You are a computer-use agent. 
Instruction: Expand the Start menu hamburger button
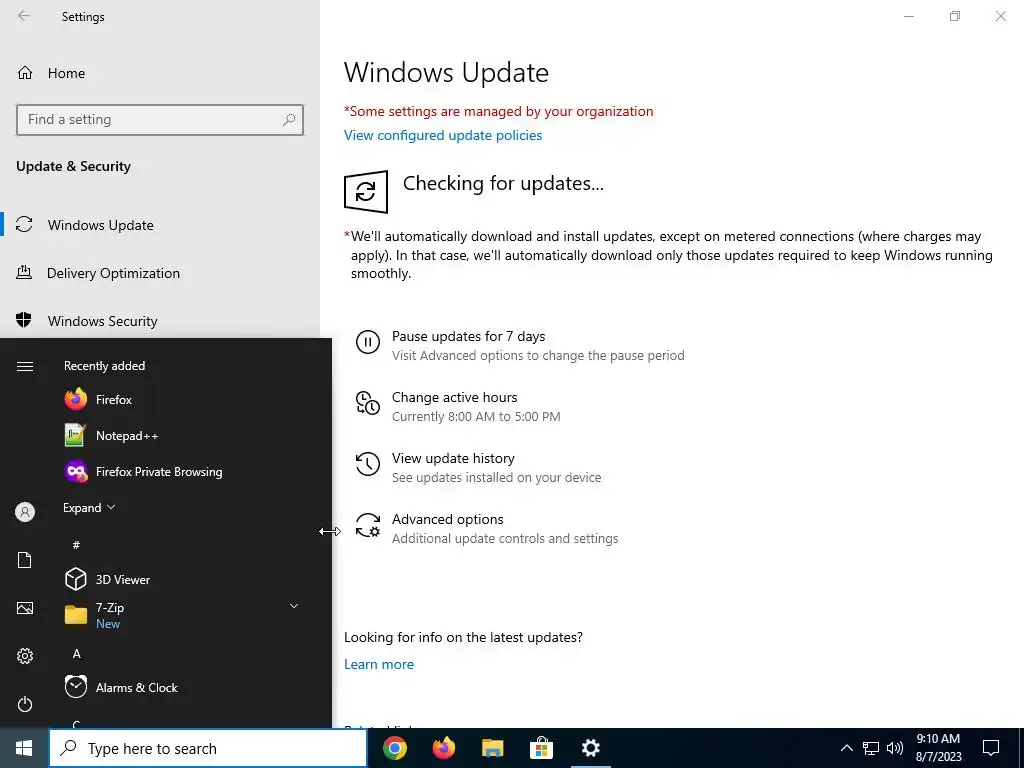(x=25, y=366)
